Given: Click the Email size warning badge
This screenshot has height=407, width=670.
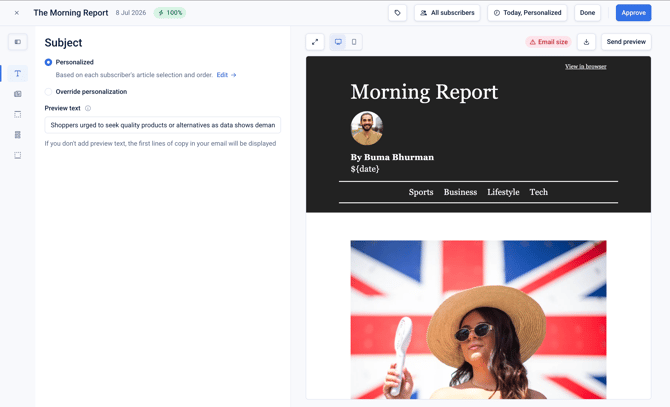Looking at the screenshot, I should [x=549, y=42].
